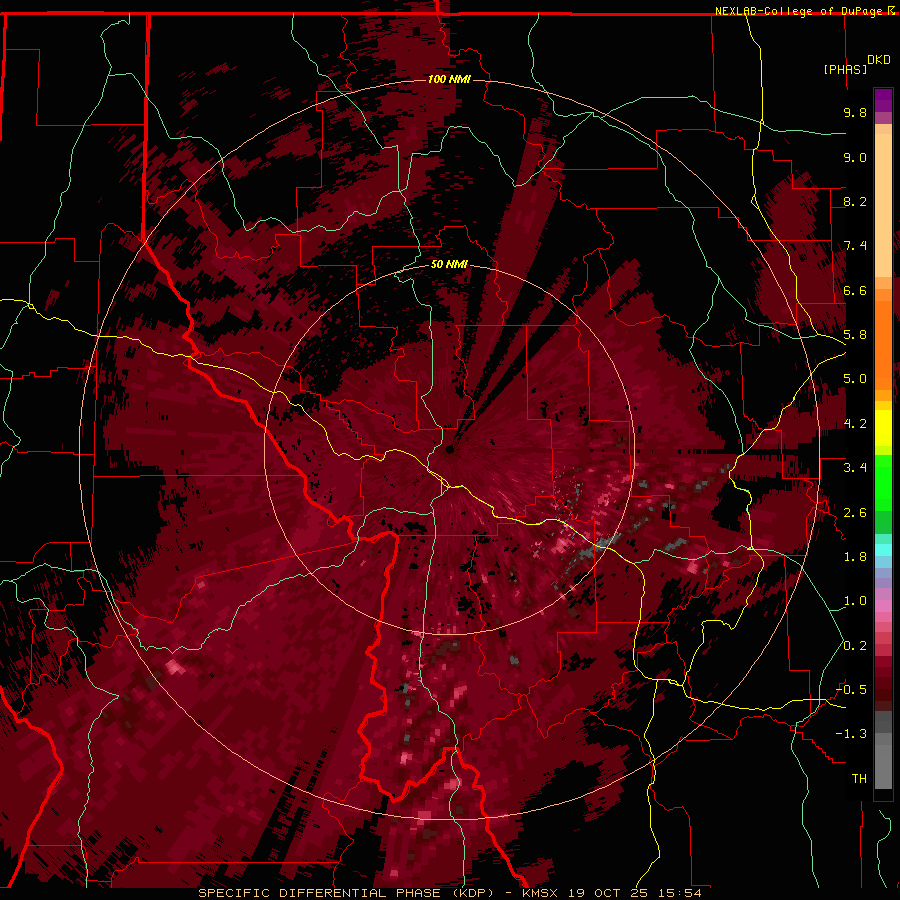
Task: Click the KMSX station identifier in caption
Action: click(540, 893)
